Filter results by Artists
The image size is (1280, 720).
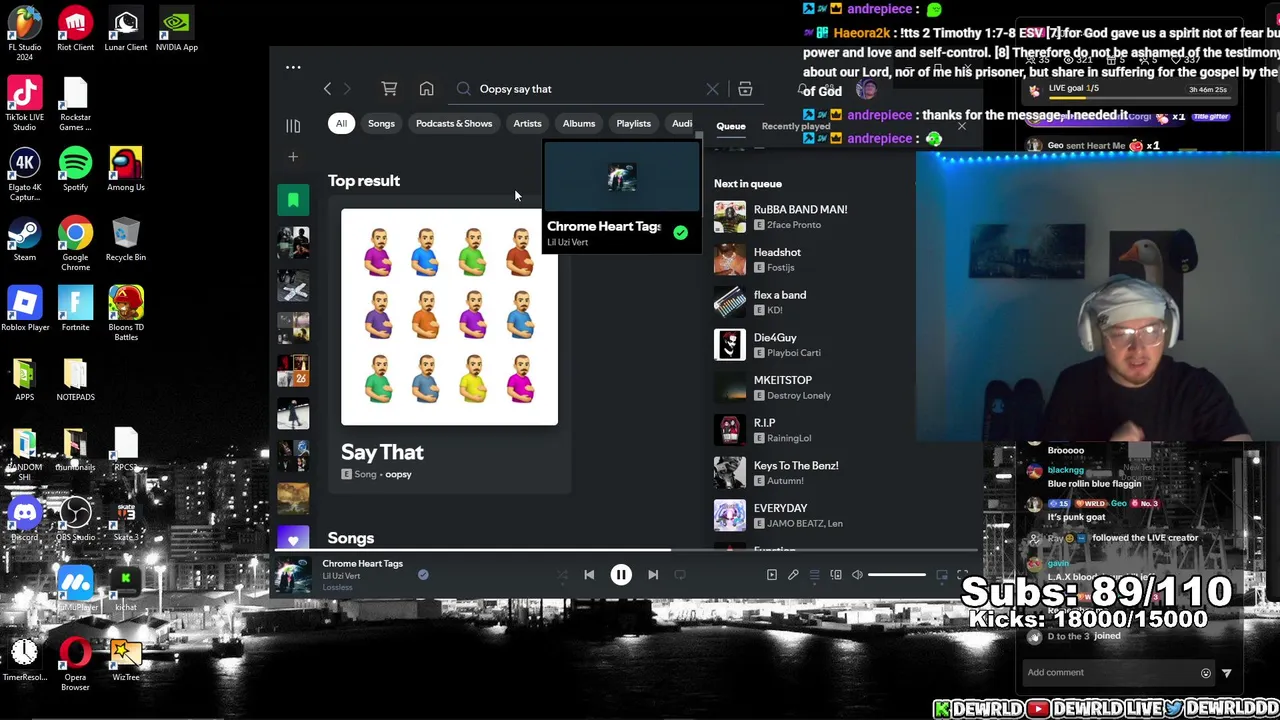527,124
